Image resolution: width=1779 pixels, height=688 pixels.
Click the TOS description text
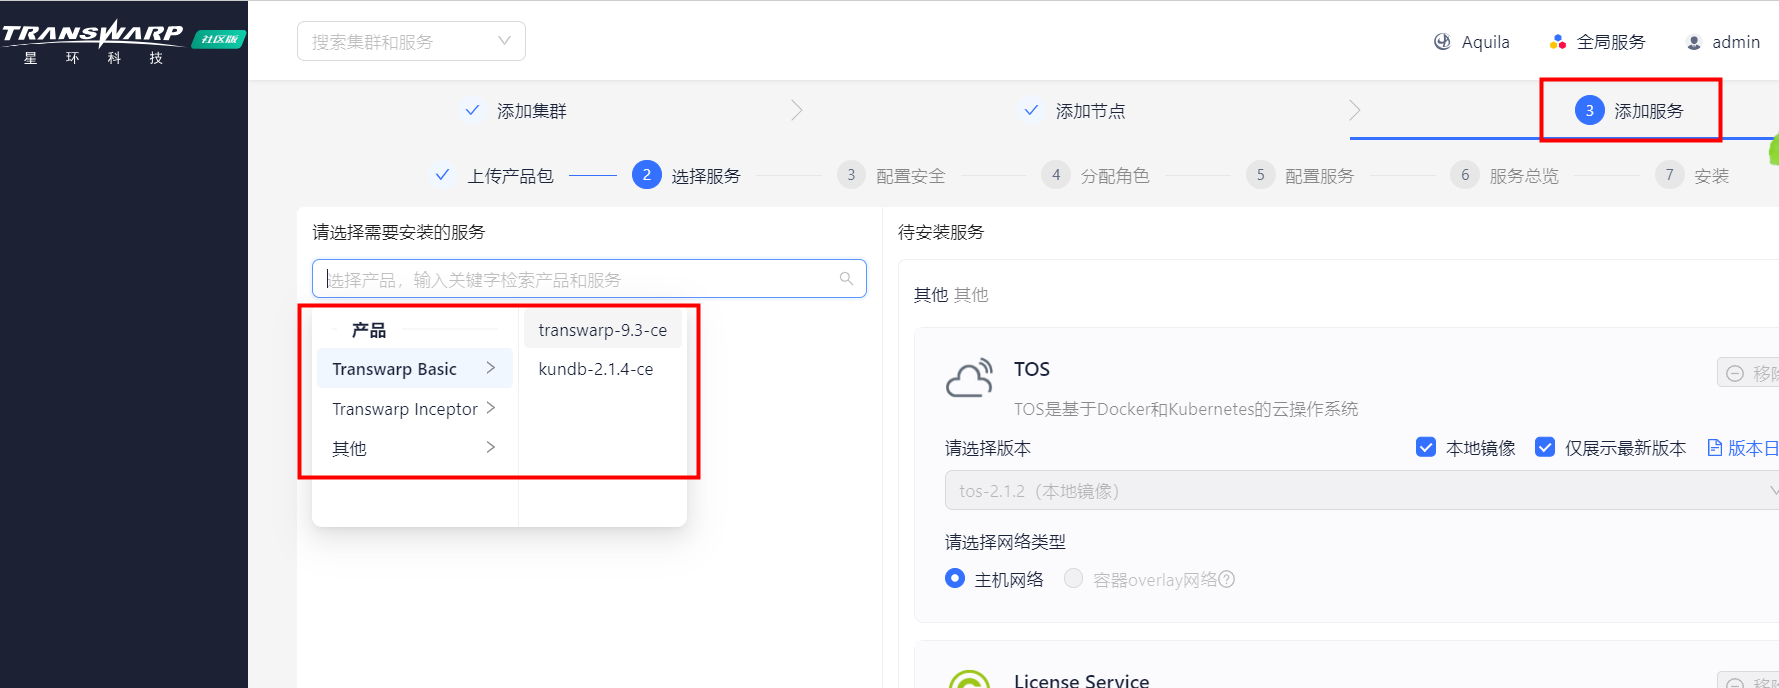click(x=1186, y=409)
